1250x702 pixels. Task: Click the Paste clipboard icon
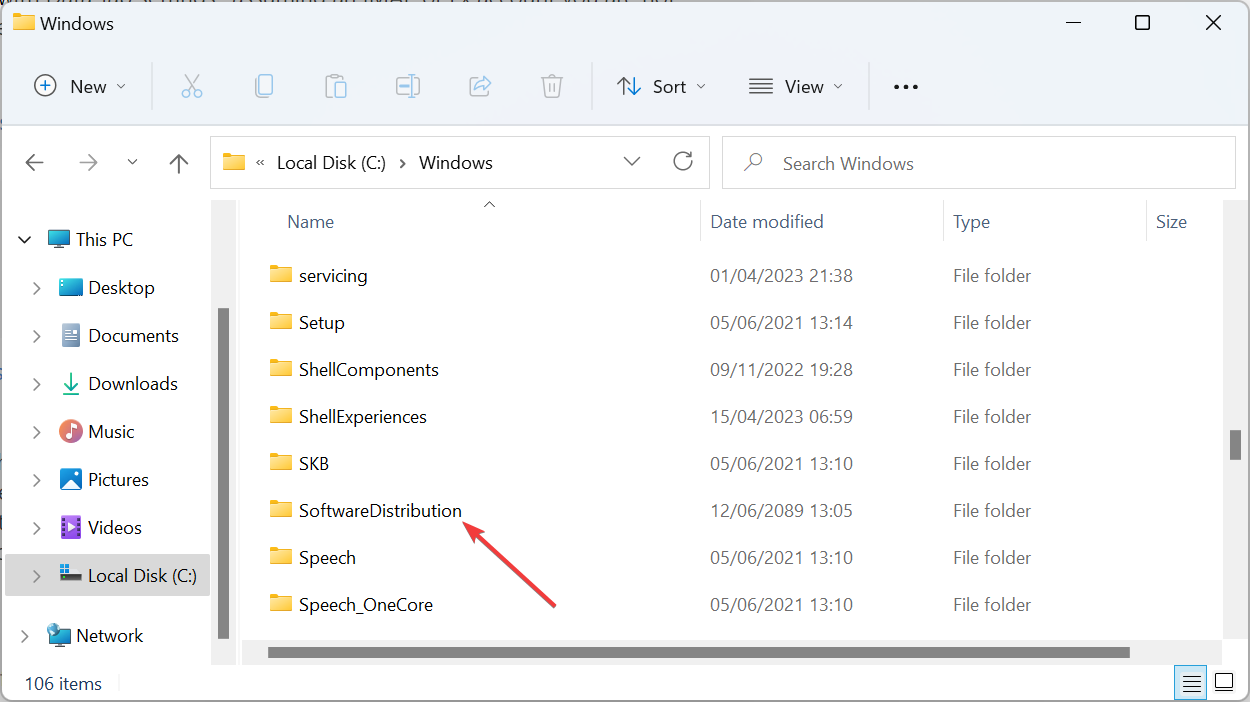(x=336, y=87)
